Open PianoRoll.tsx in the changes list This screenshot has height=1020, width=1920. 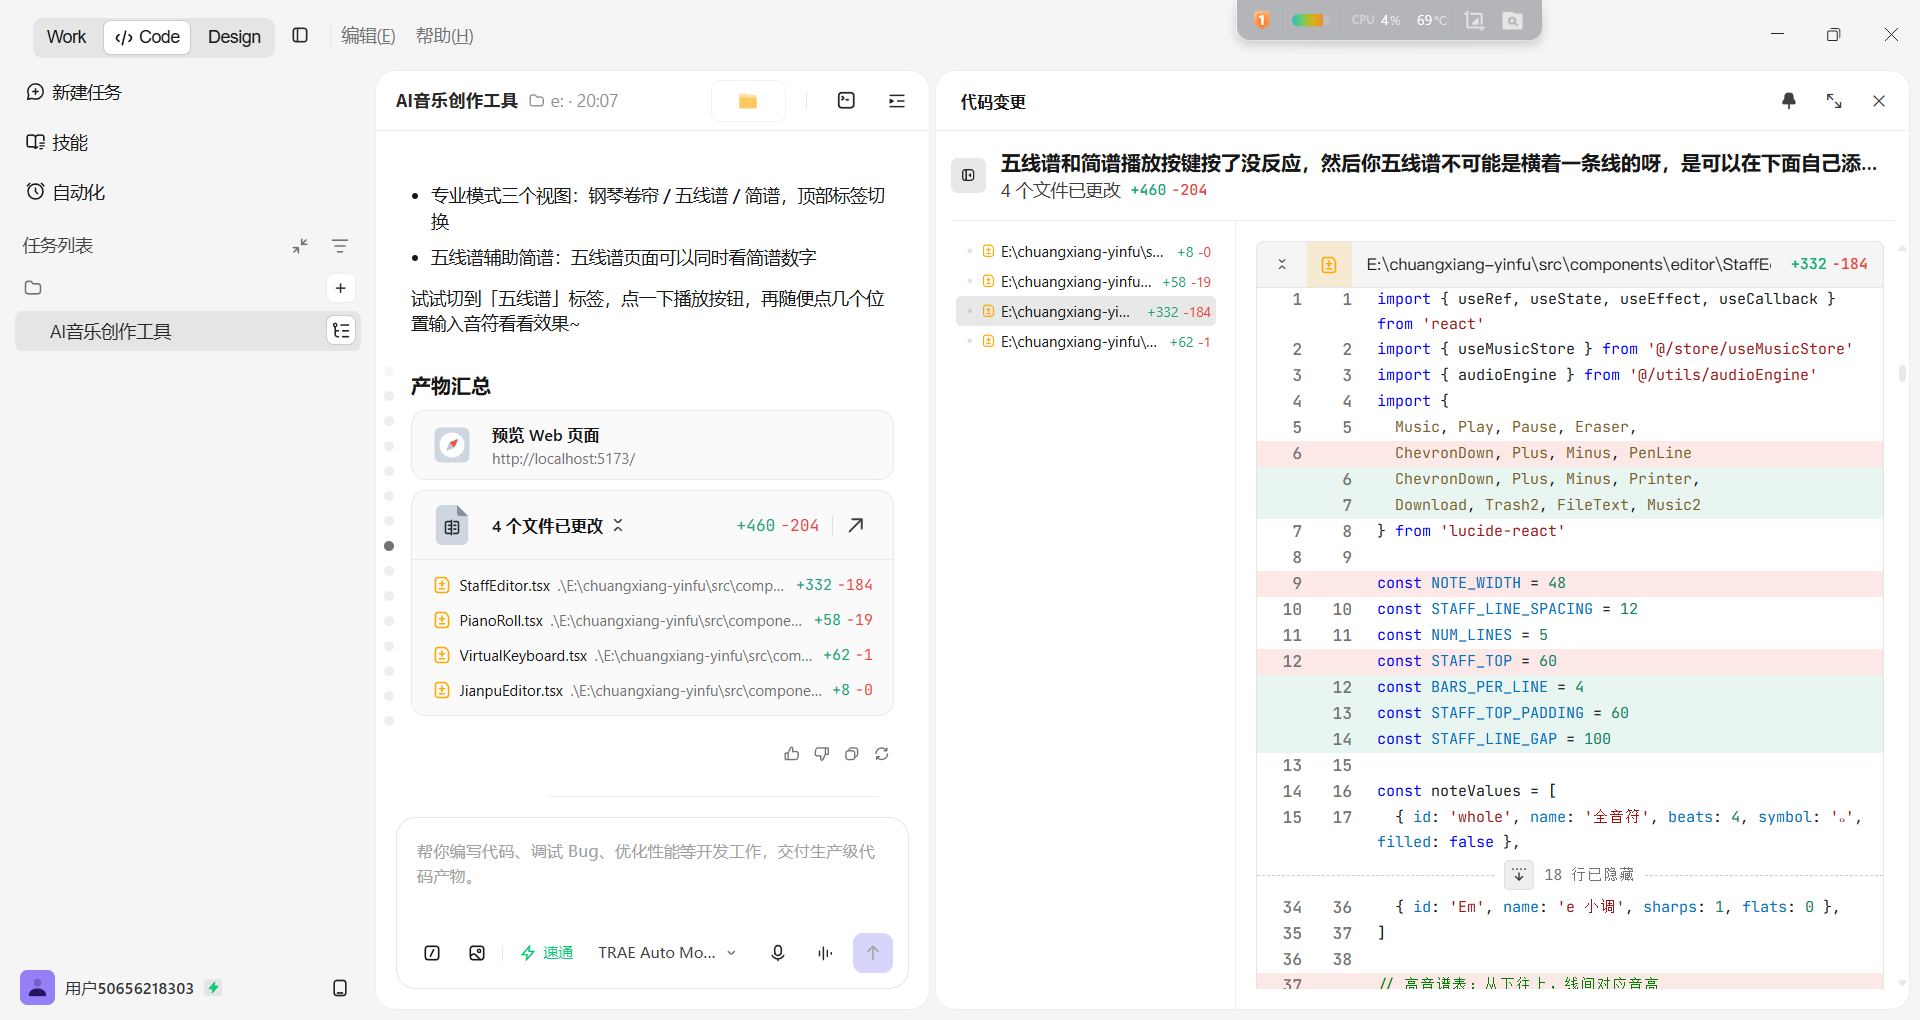pos(652,620)
